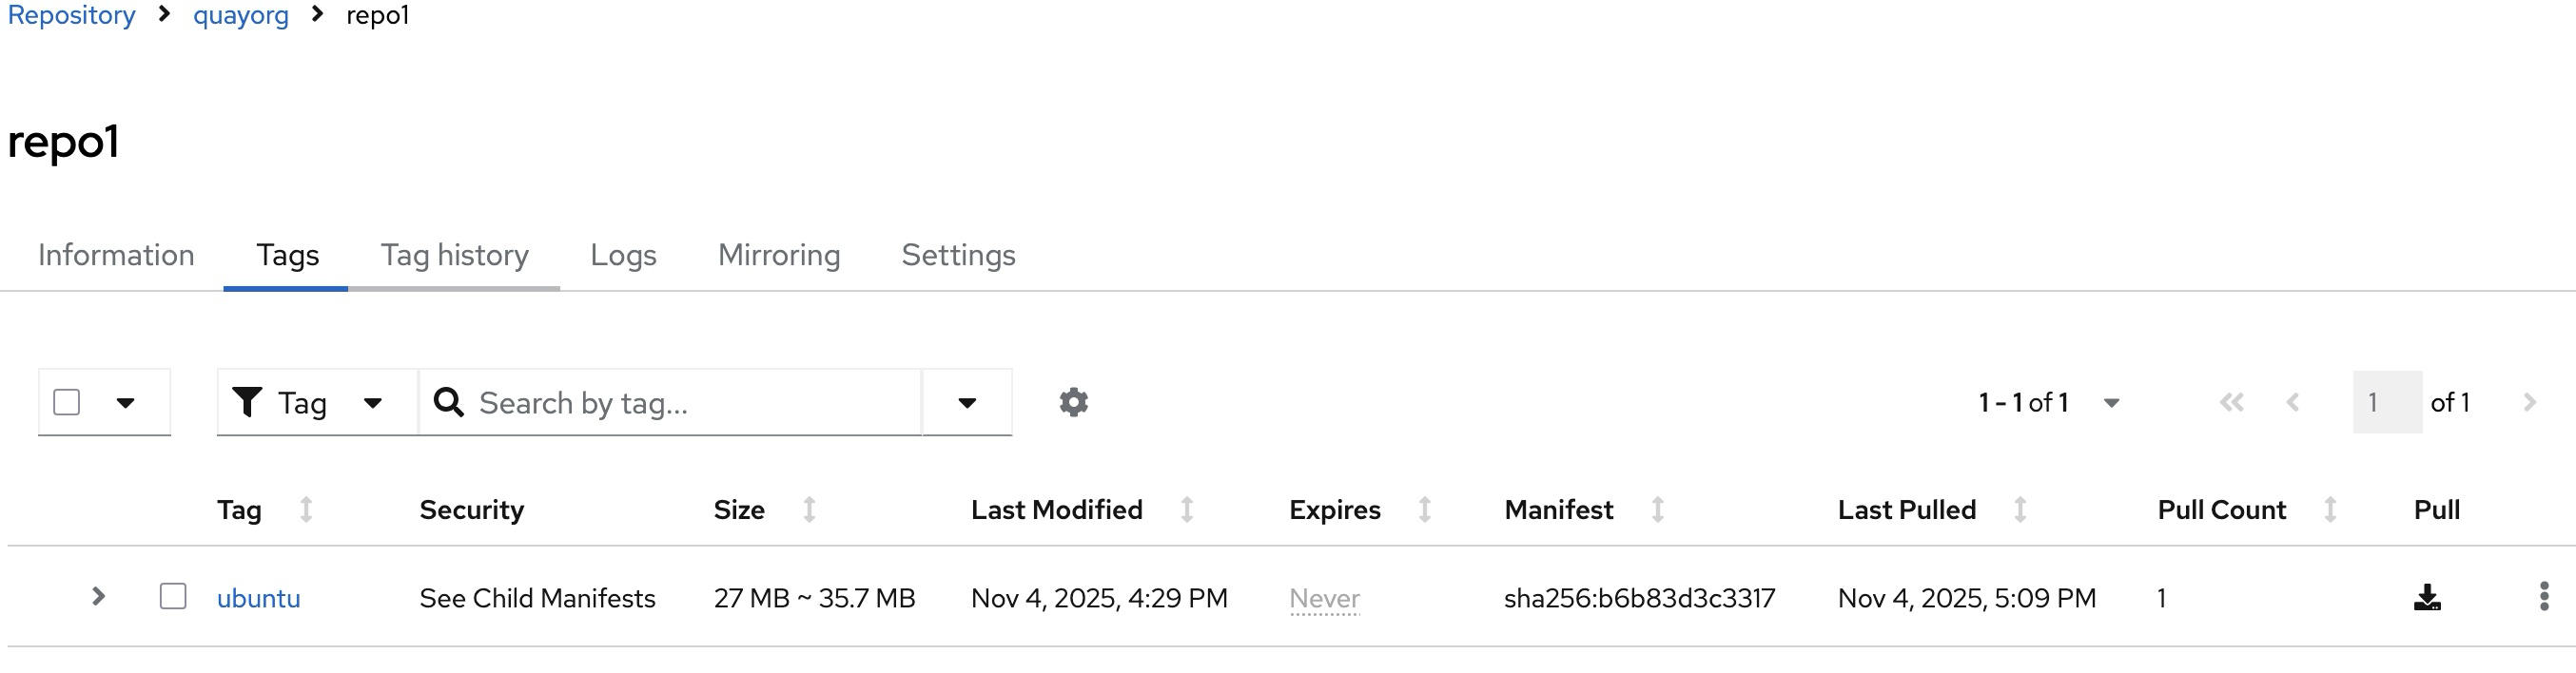The image size is (2576, 673).
Task: Open the ubuntu tag link
Action: click(x=258, y=598)
